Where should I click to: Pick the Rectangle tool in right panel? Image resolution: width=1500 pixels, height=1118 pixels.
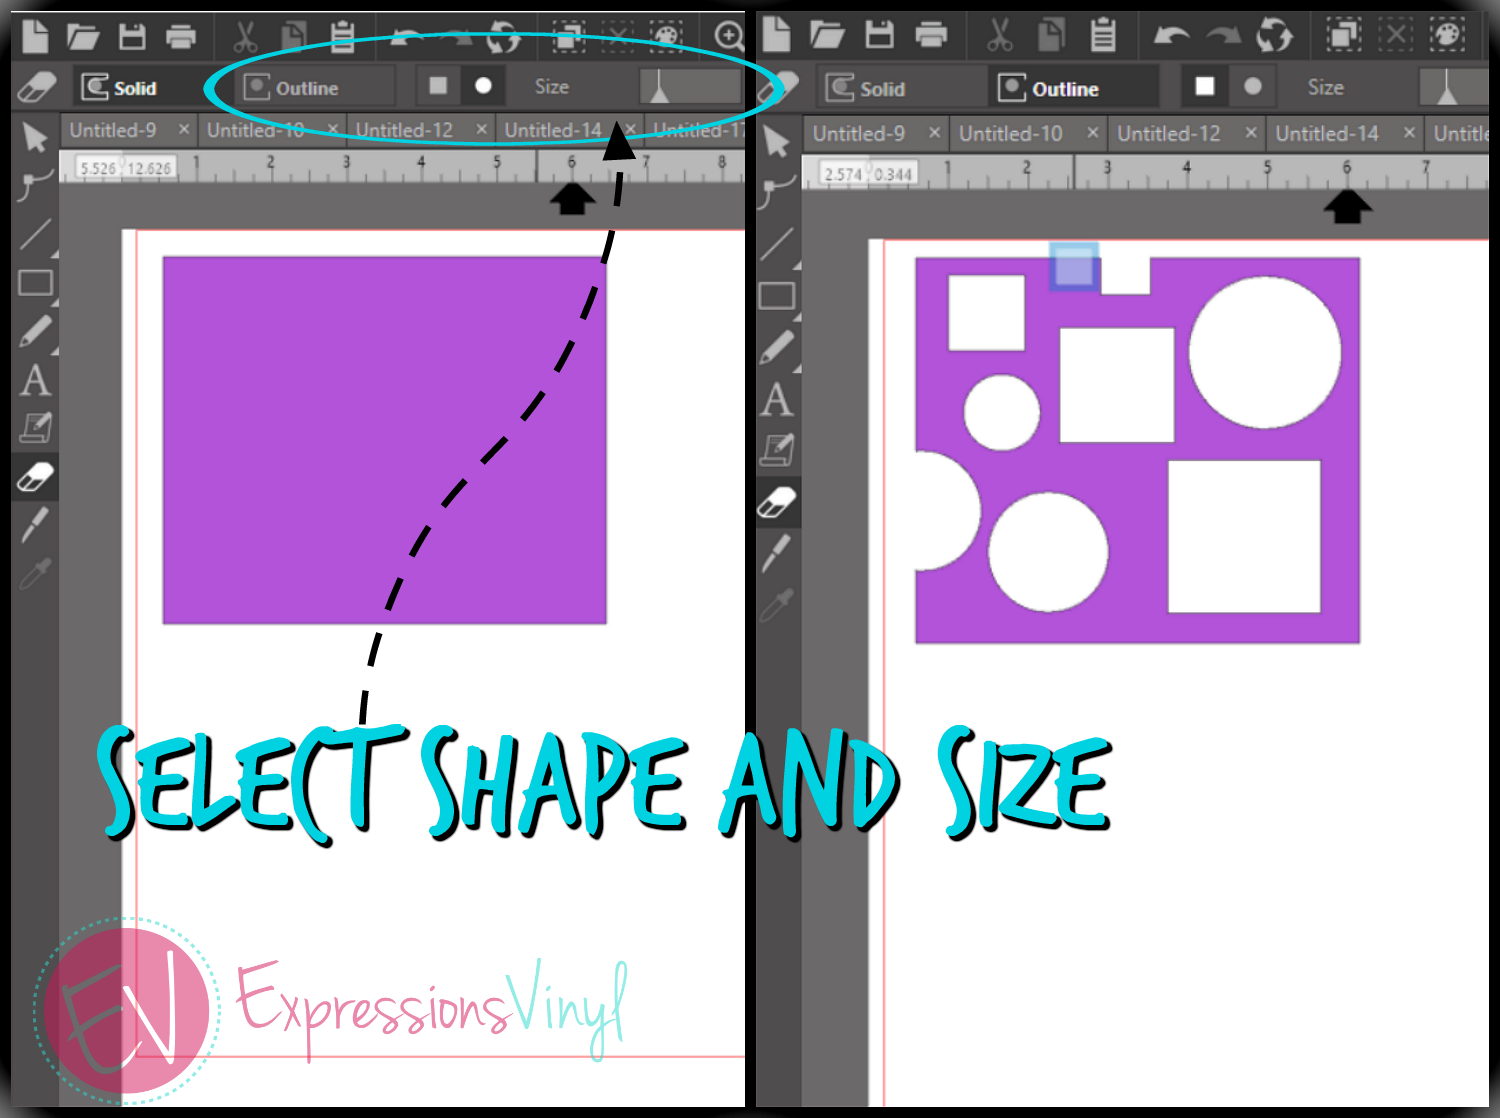point(778,296)
